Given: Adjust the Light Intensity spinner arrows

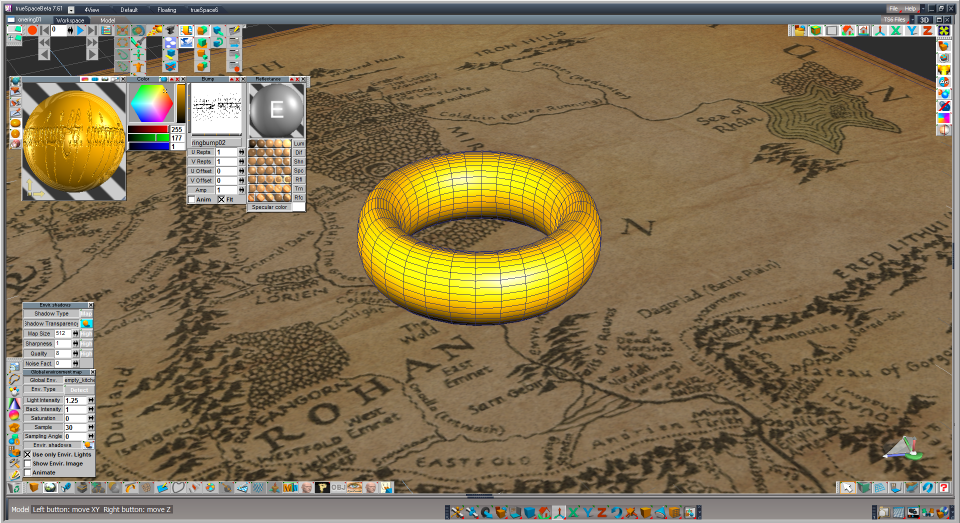Looking at the screenshot, I should click(91, 400).
